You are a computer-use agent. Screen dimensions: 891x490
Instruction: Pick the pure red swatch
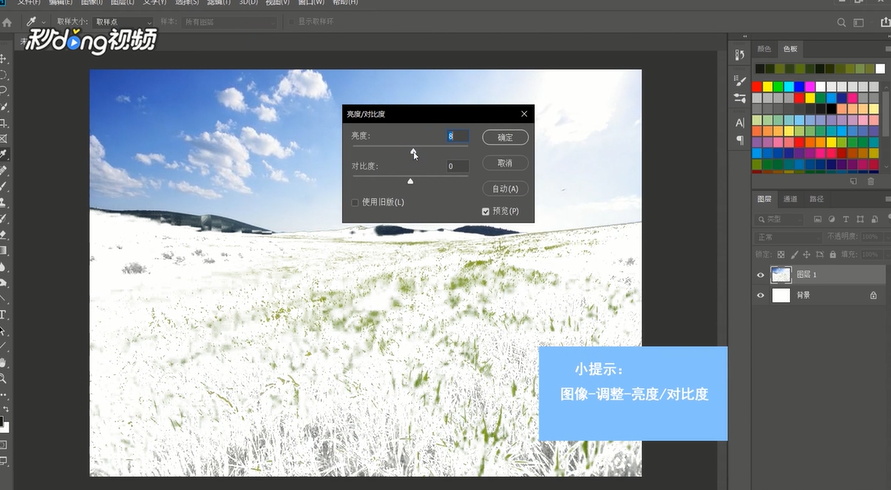[757, 86]
